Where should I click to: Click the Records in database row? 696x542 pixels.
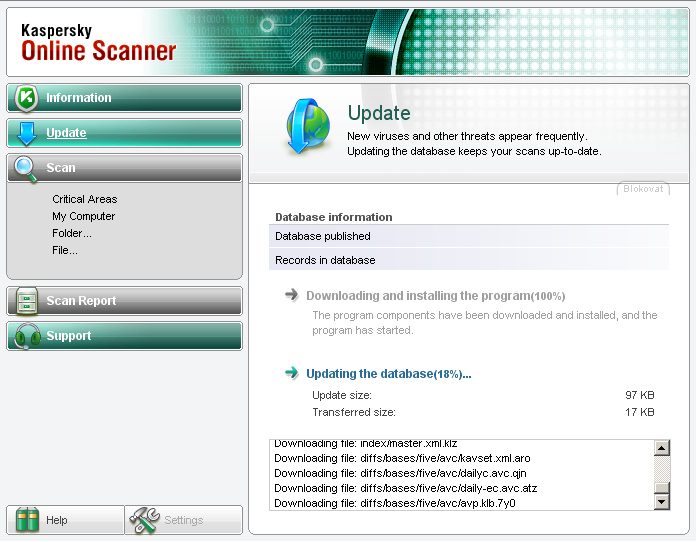469,260
